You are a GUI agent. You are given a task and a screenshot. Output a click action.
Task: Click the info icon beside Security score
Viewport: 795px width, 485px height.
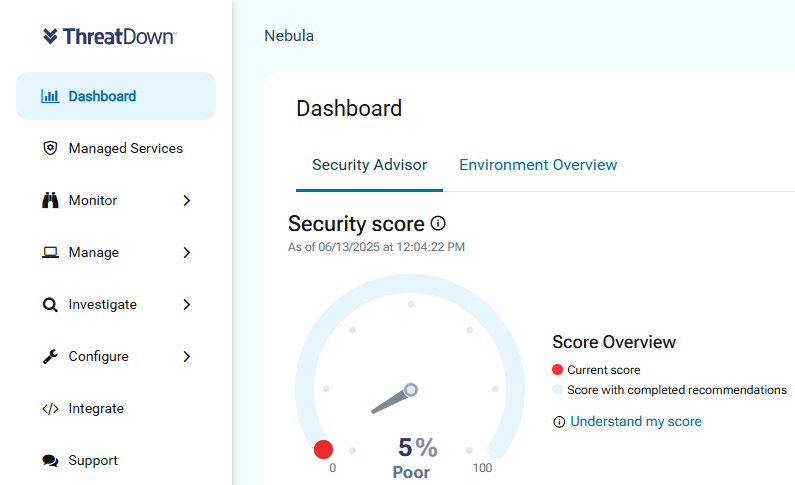pos(438,223)
